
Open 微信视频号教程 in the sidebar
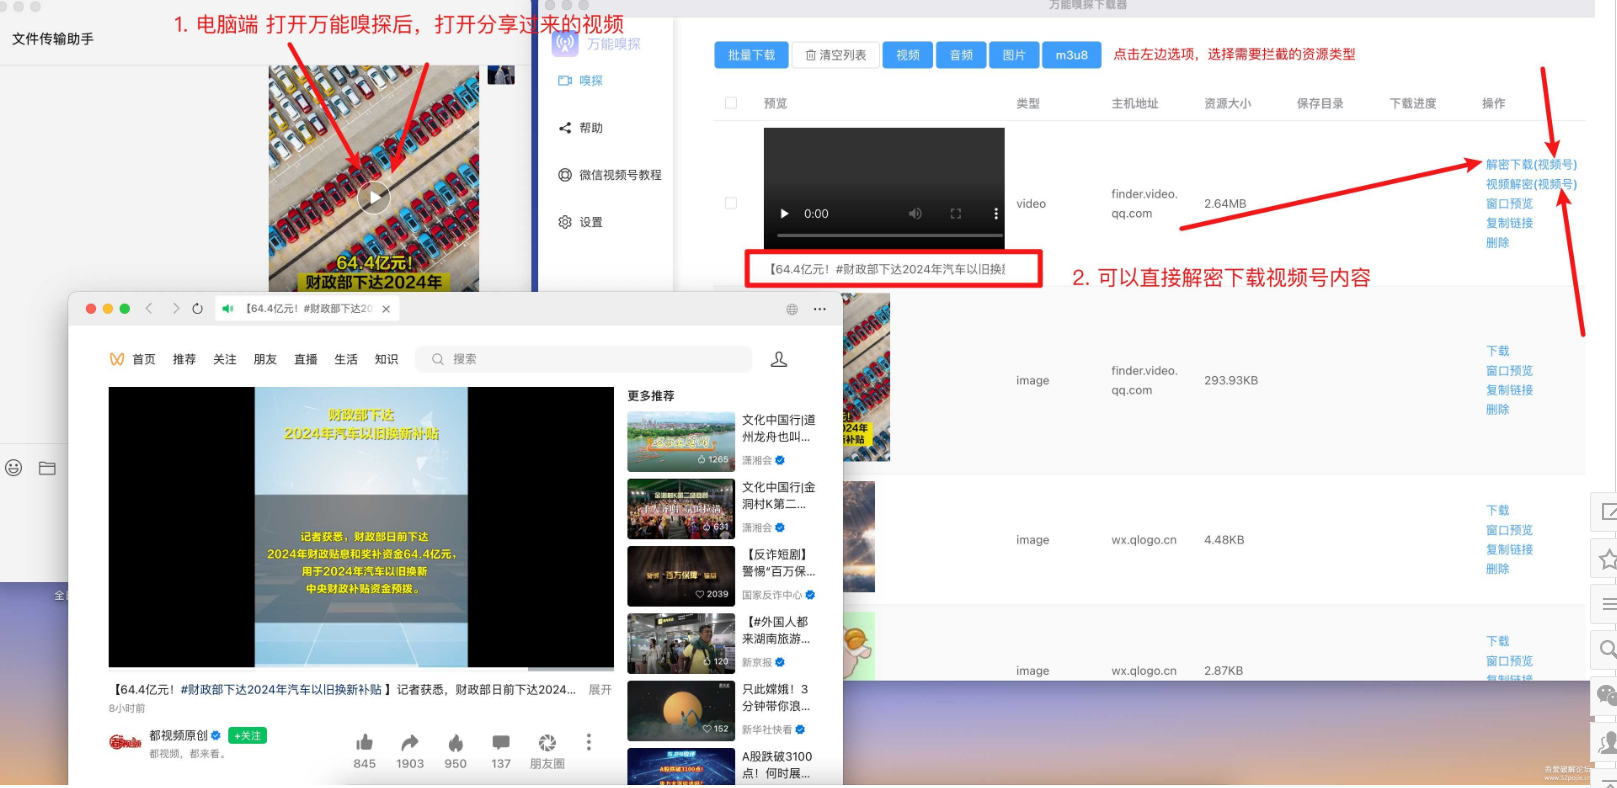tap(610, 175)
